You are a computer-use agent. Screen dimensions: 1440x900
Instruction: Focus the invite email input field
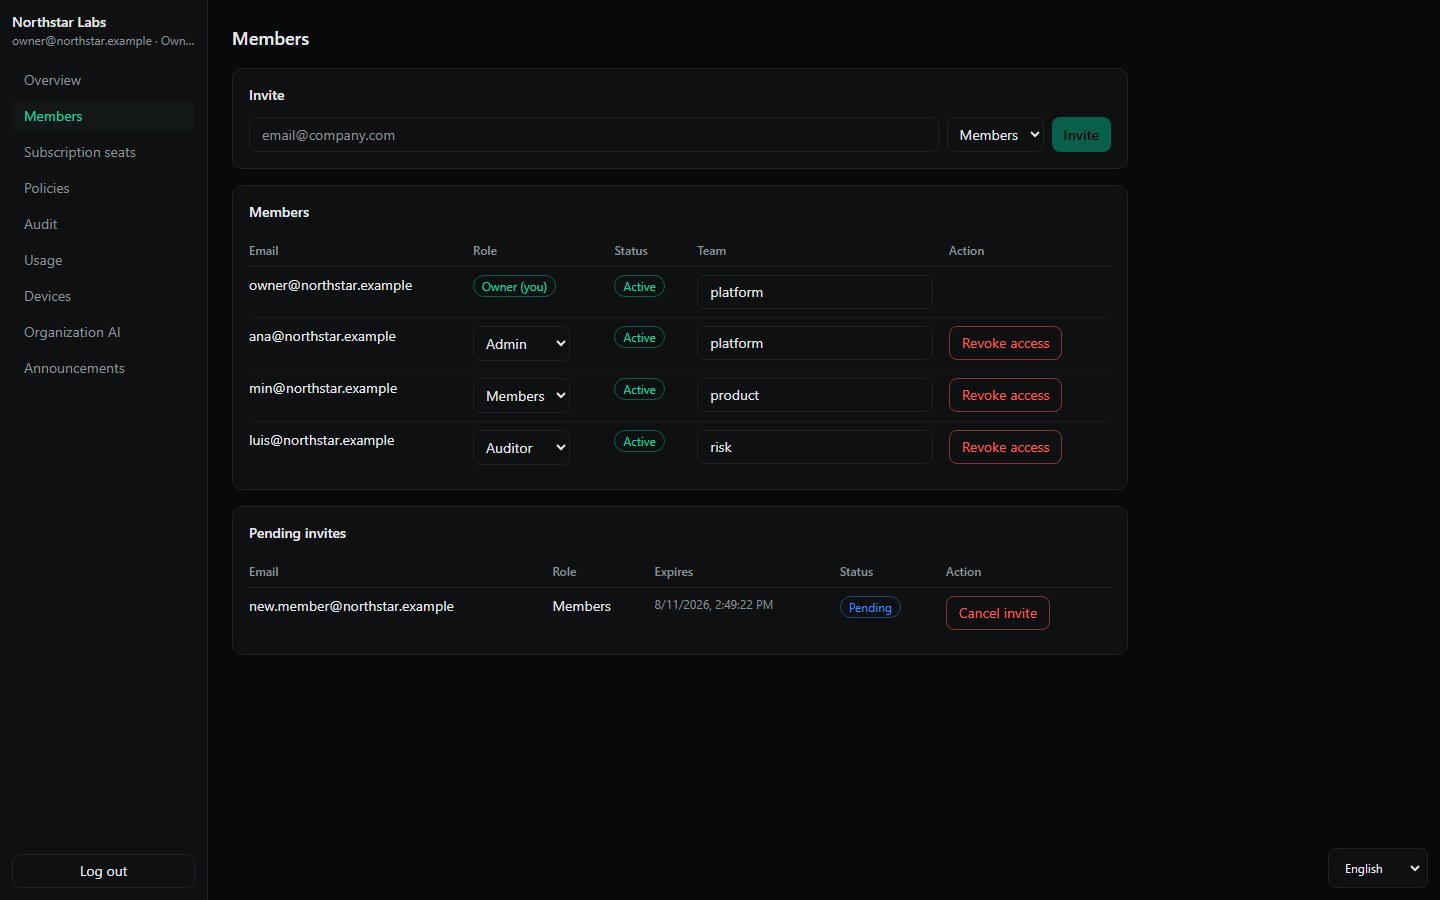point(594,135)
